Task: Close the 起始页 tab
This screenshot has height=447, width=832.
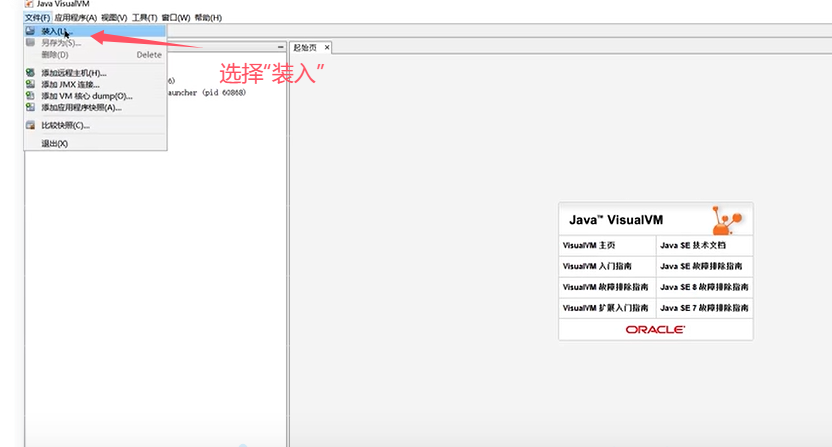Action: (x=327, y=48)
